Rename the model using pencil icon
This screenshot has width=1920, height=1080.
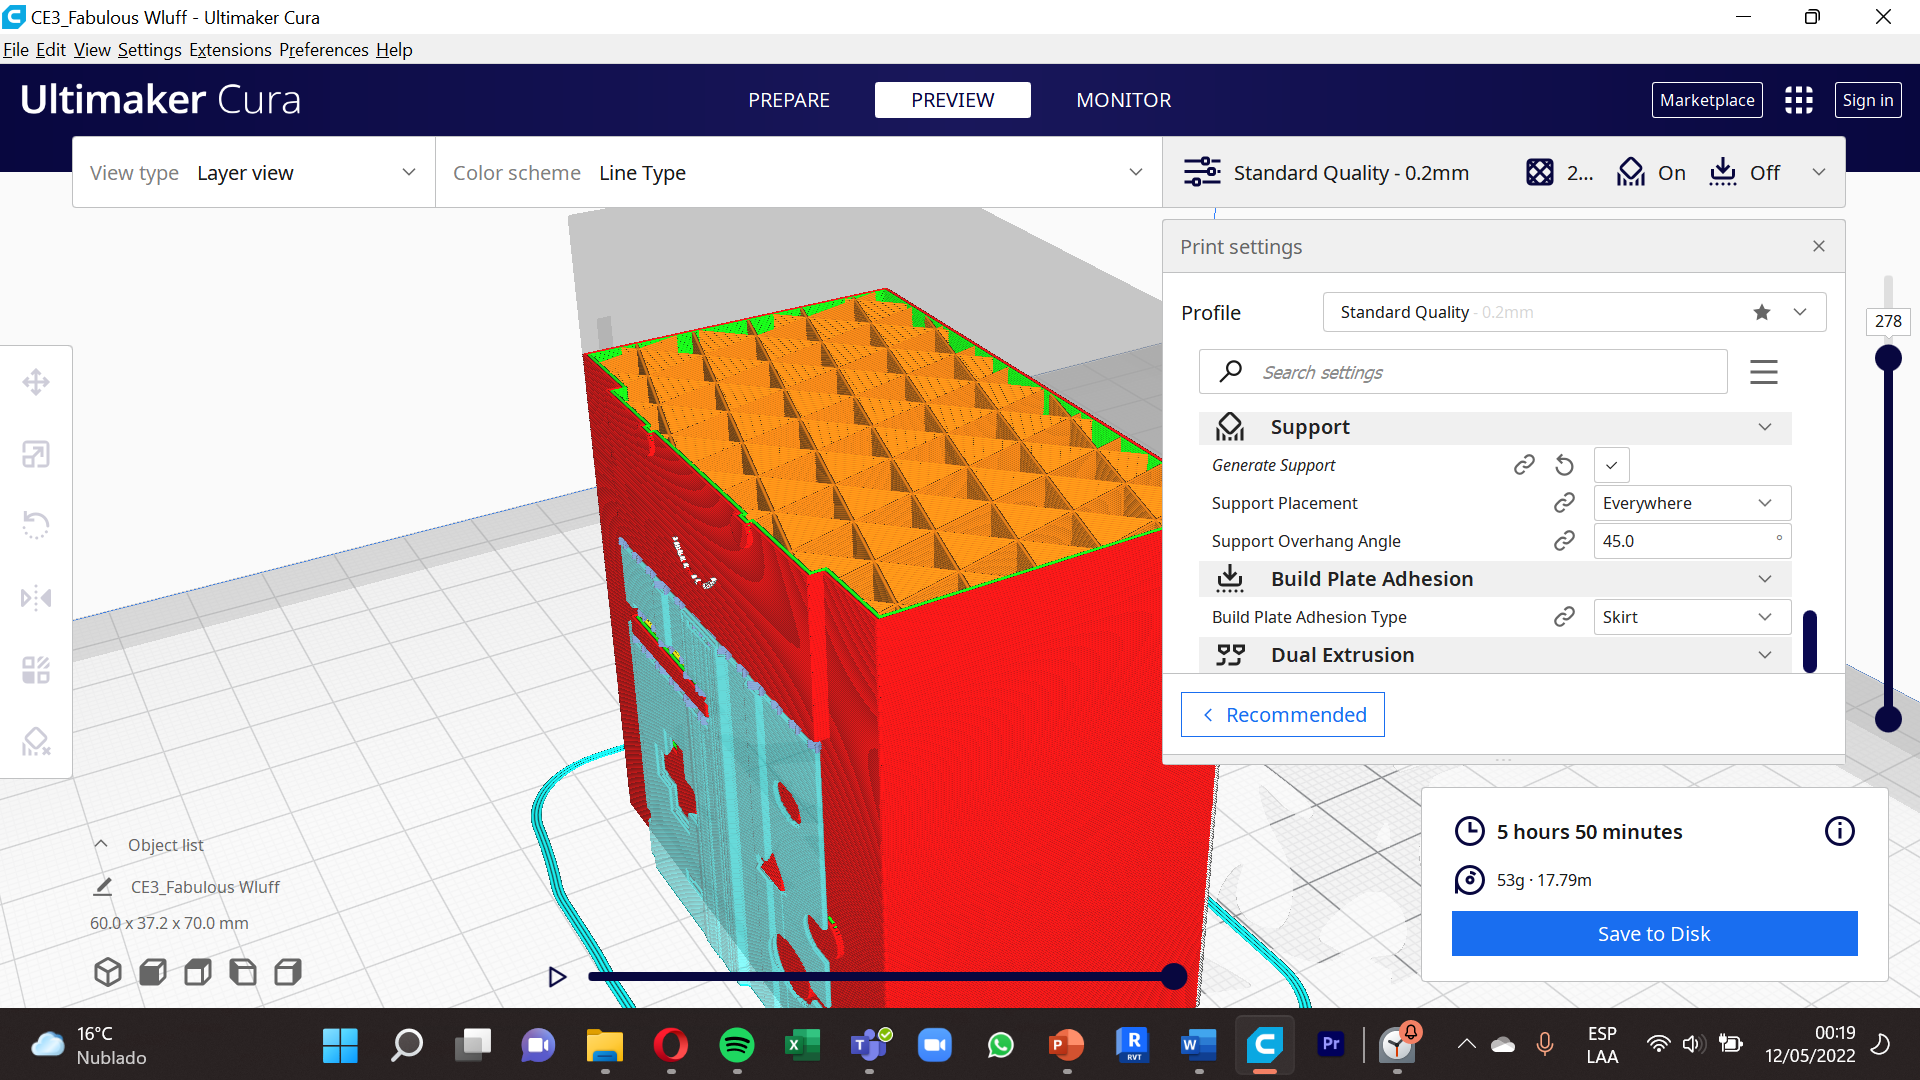[103, 887]
